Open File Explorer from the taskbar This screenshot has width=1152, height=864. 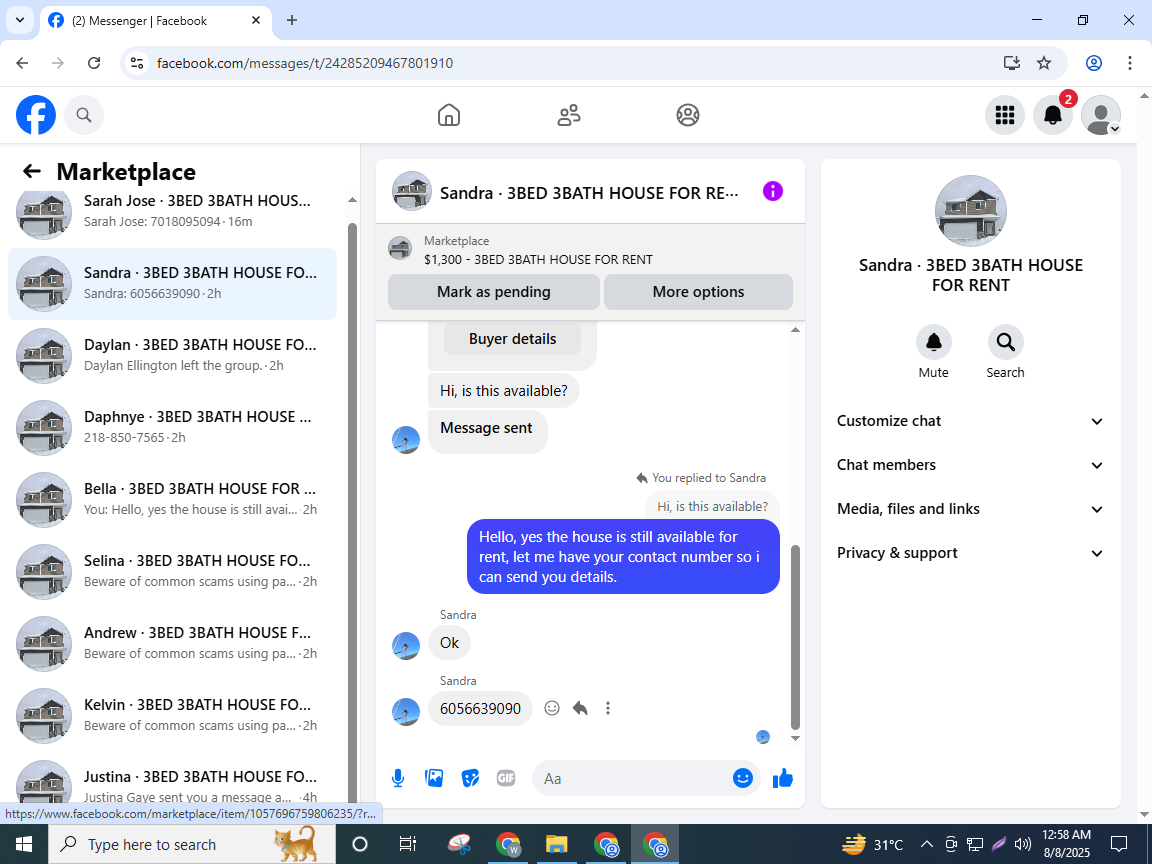(x=556, y=844)
